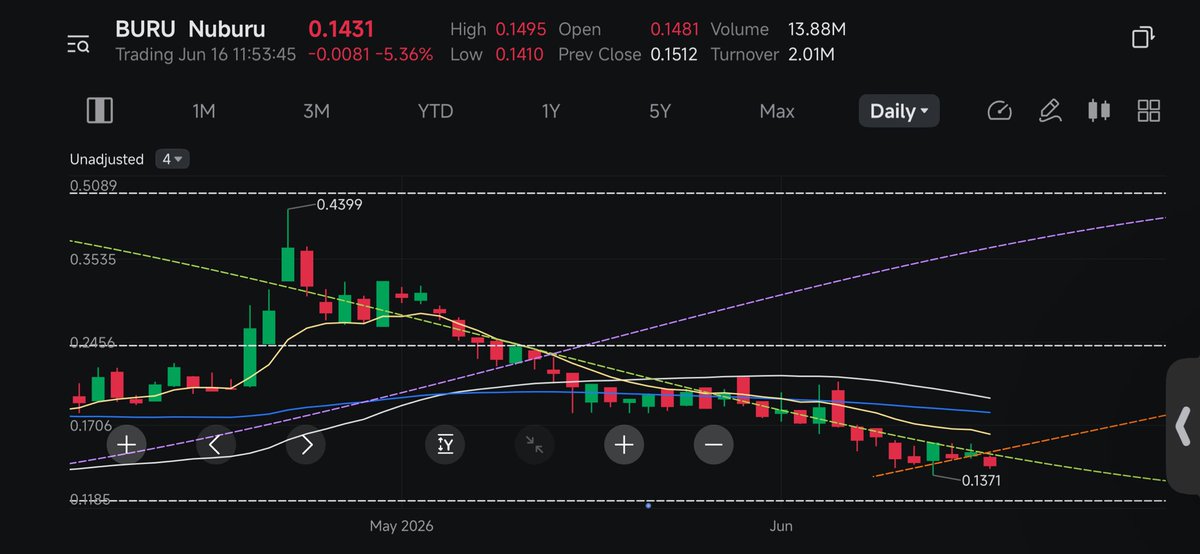Move chart left with back arrow

216,444
